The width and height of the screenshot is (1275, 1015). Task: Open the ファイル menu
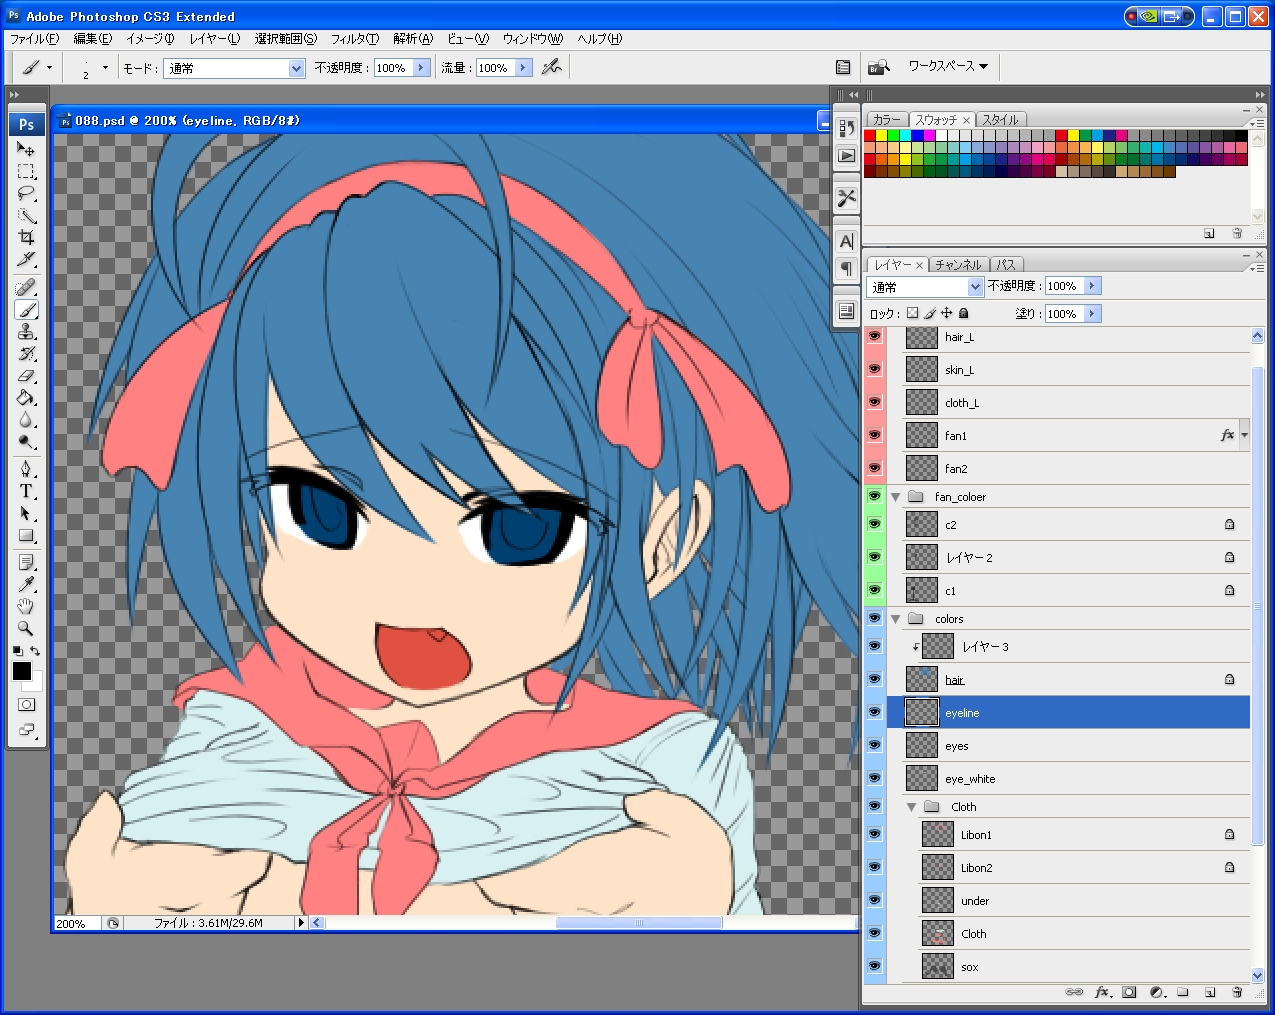[x=35, y=39]
